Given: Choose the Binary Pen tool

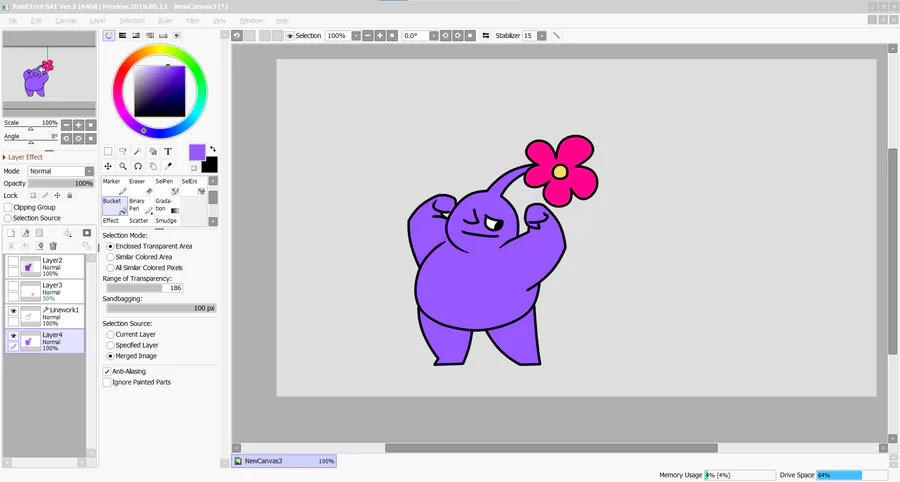Looking at the screenshot, I should click(x=141, y=206).
